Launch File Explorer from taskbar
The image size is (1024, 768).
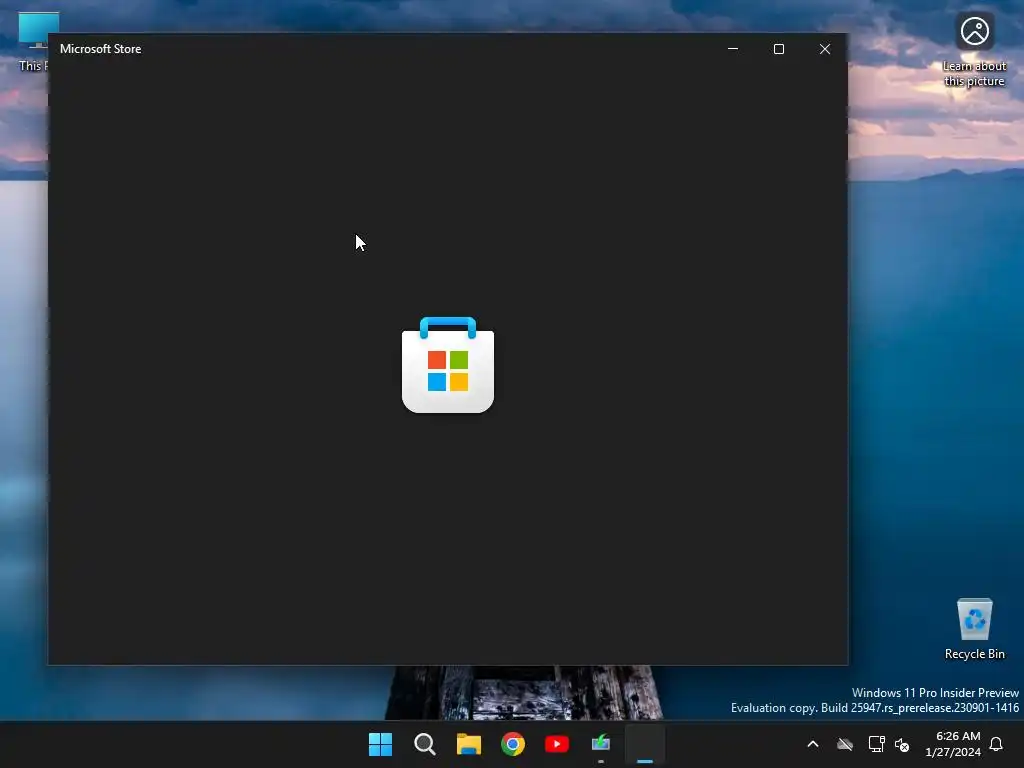[469, 744]
